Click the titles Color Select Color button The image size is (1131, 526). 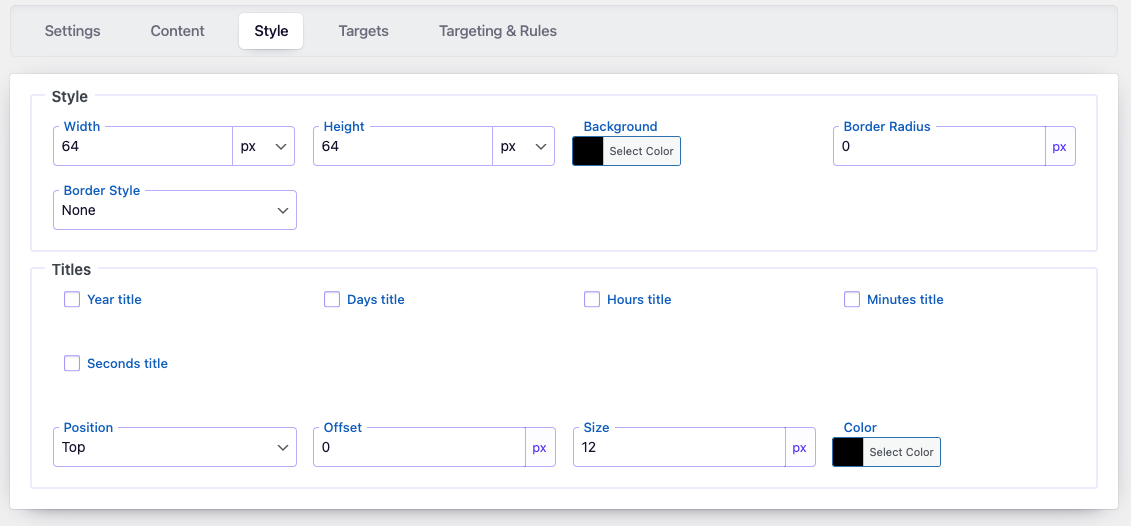pyautogui.click(x=901, y=452)
